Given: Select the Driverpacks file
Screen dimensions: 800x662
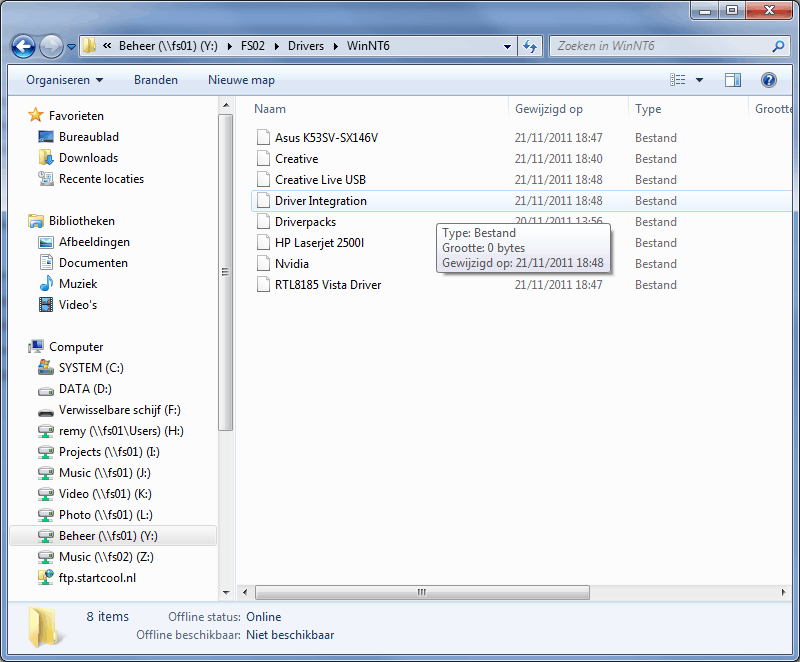Looking at the screenshot, I should point(305,222).
